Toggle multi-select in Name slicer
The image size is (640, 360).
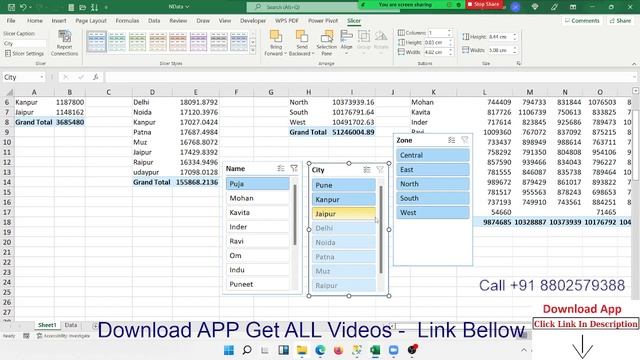(281, 168)
